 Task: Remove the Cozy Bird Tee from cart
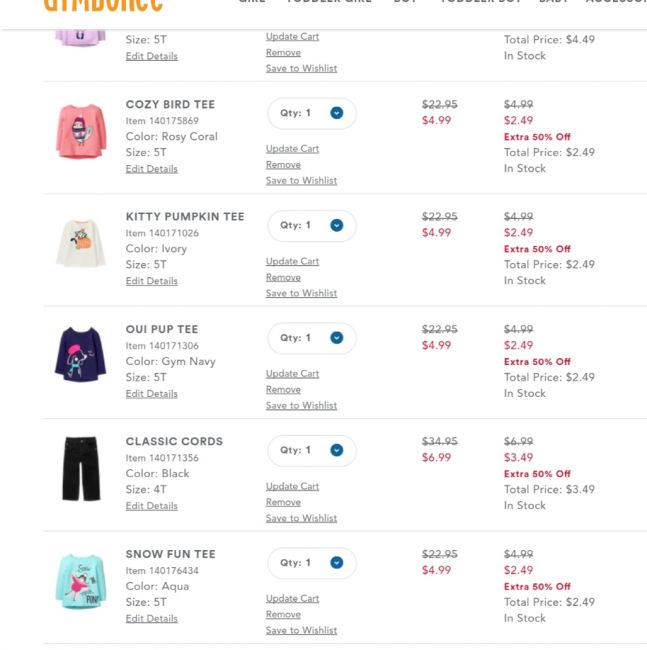283,165
